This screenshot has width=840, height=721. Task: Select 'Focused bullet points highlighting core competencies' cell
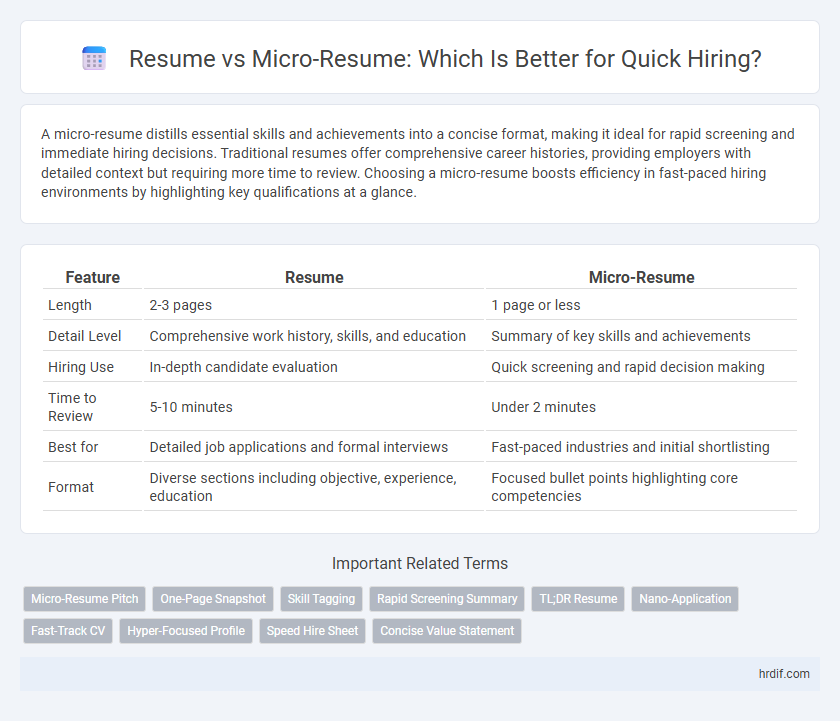click(641, 487)
